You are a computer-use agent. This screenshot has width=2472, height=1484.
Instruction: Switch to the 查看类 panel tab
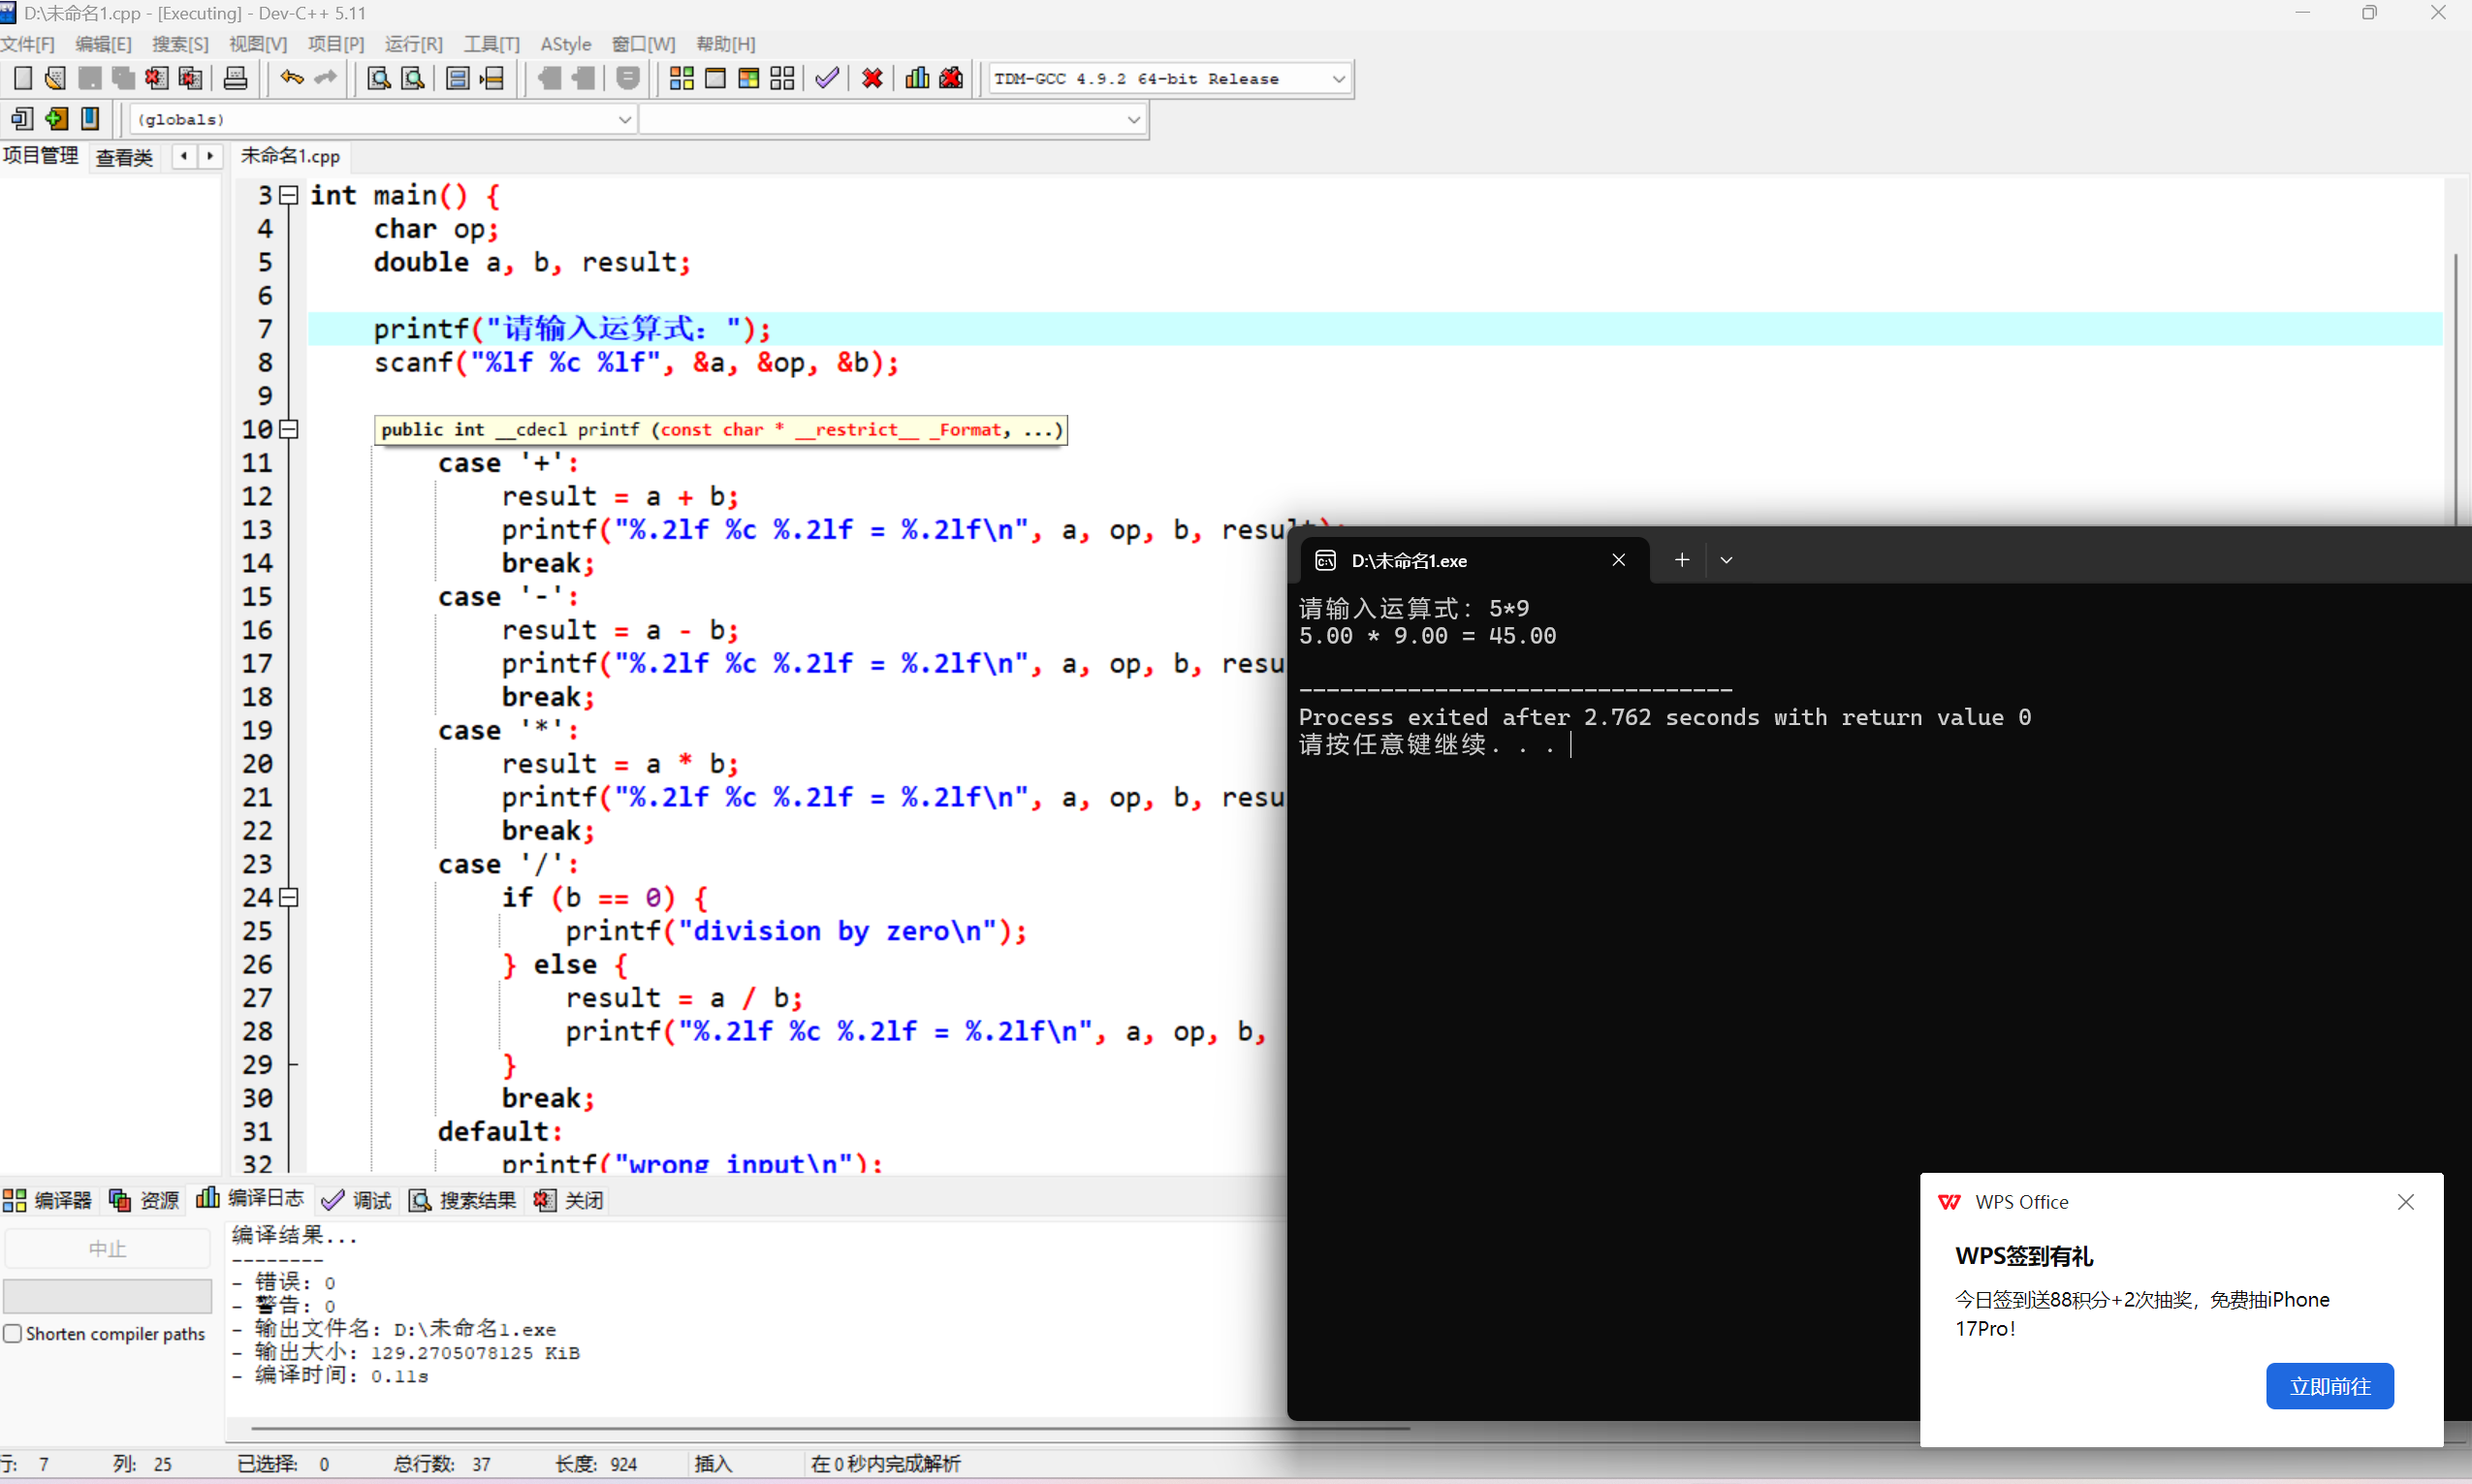coord(124,157)
